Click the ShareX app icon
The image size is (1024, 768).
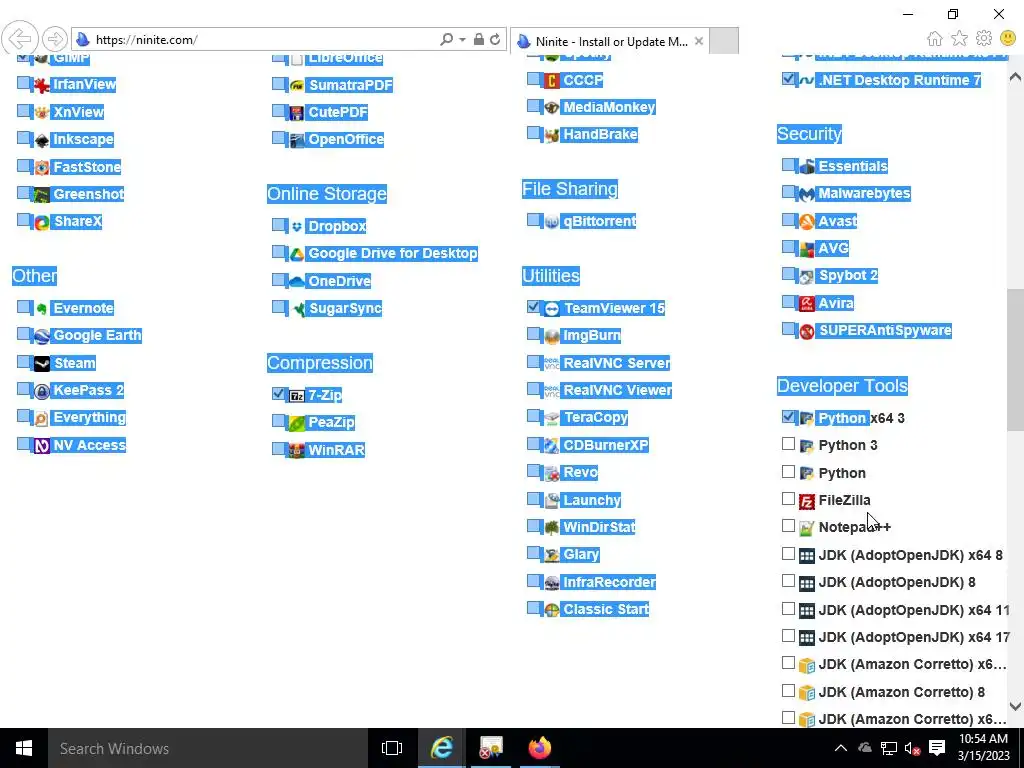click(x=42, y=222)
